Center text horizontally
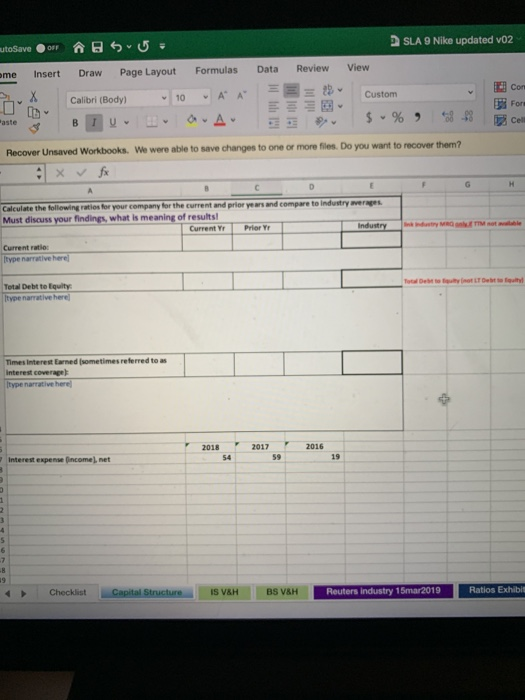The height and width of the screenshot is (700, 525). (x=292, y=107)
